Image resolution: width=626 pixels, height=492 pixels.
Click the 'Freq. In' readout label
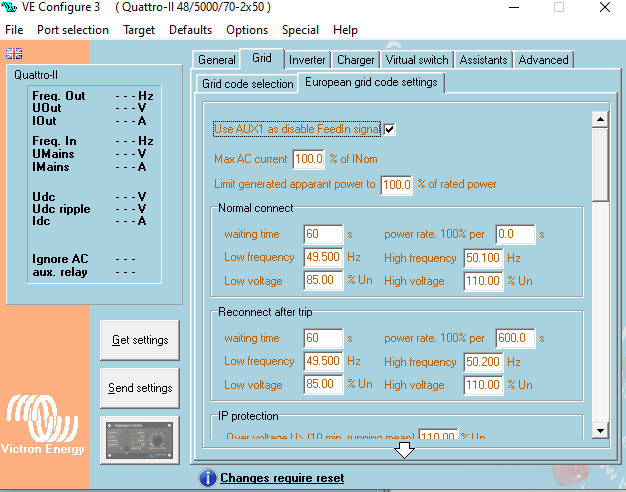point(54,141)
